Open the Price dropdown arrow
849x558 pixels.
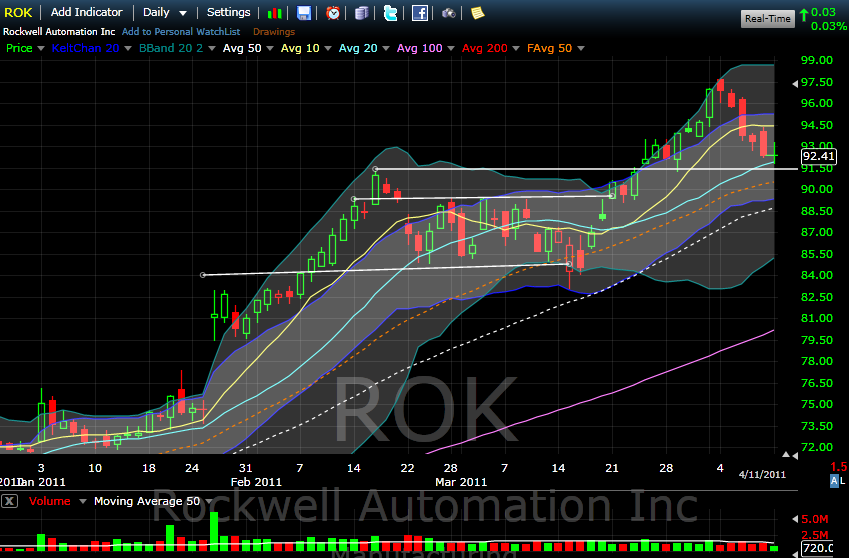click(41, 49)
